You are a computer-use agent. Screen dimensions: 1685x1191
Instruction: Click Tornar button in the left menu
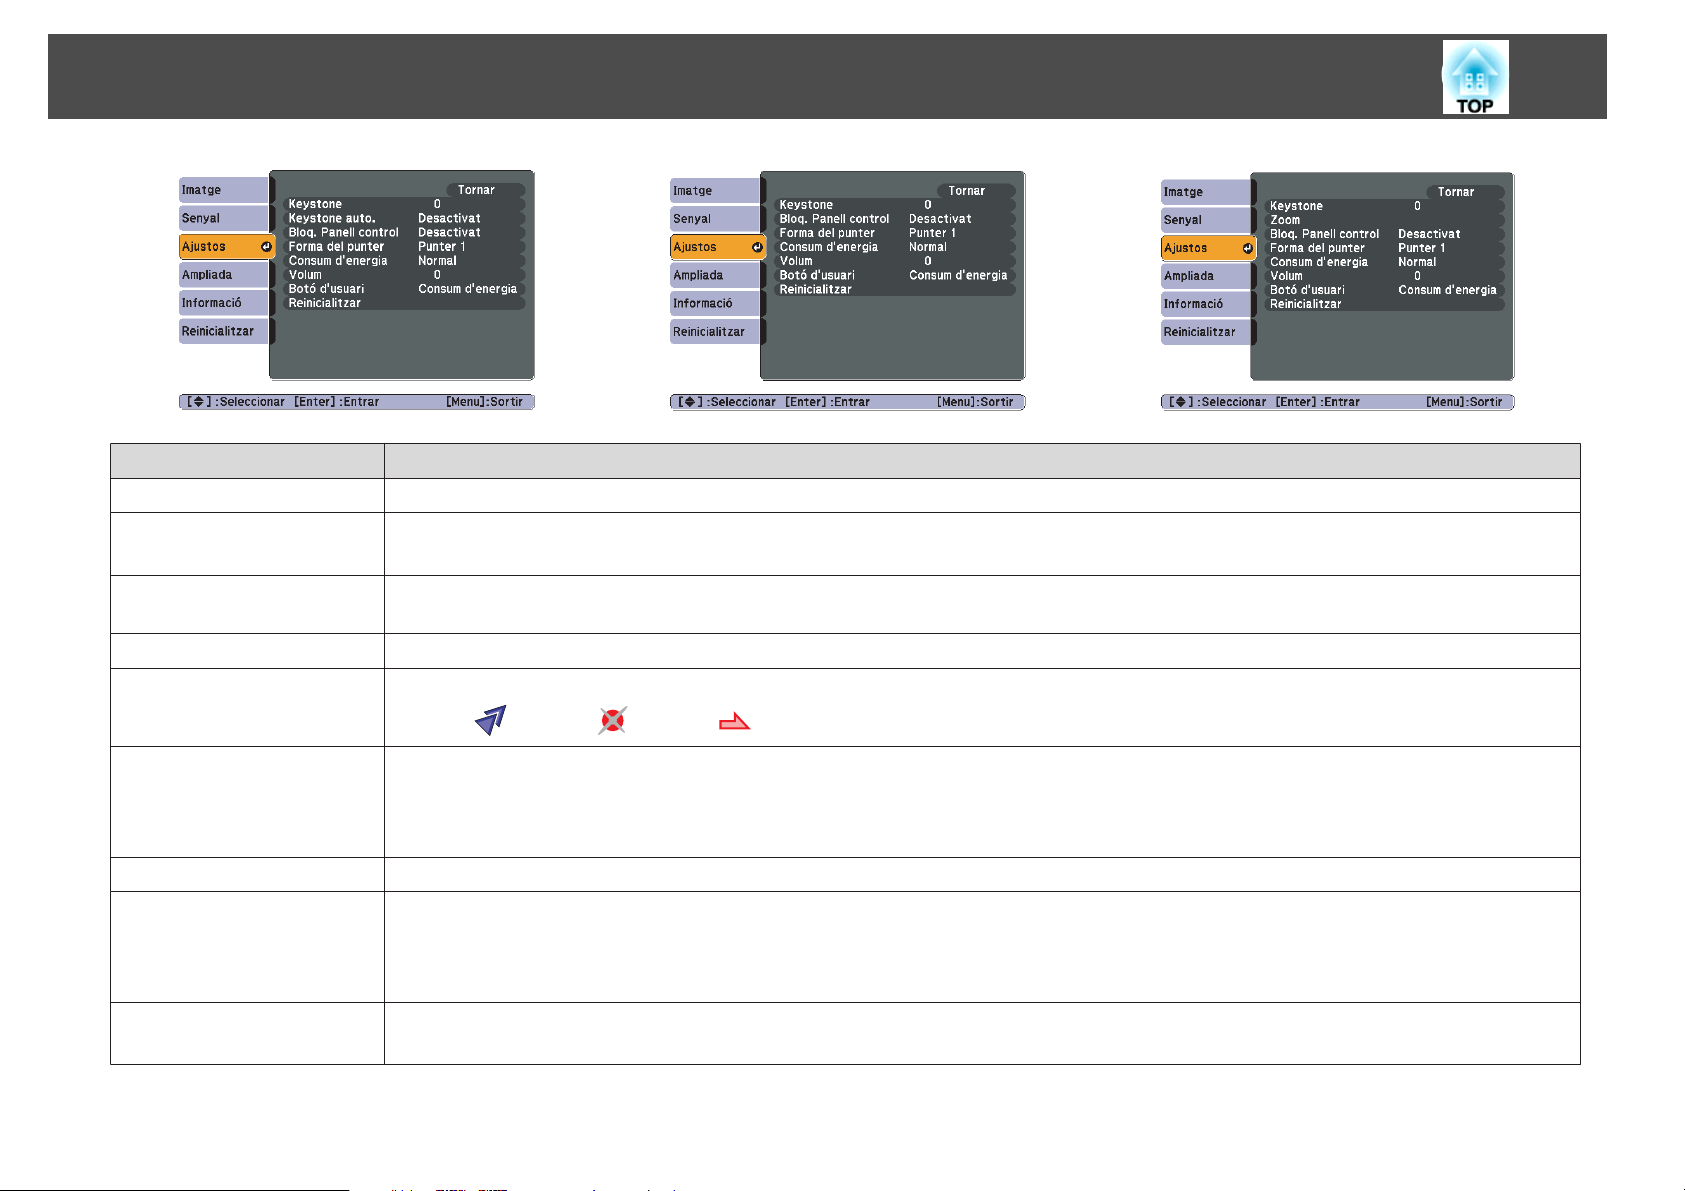[485, 190]
